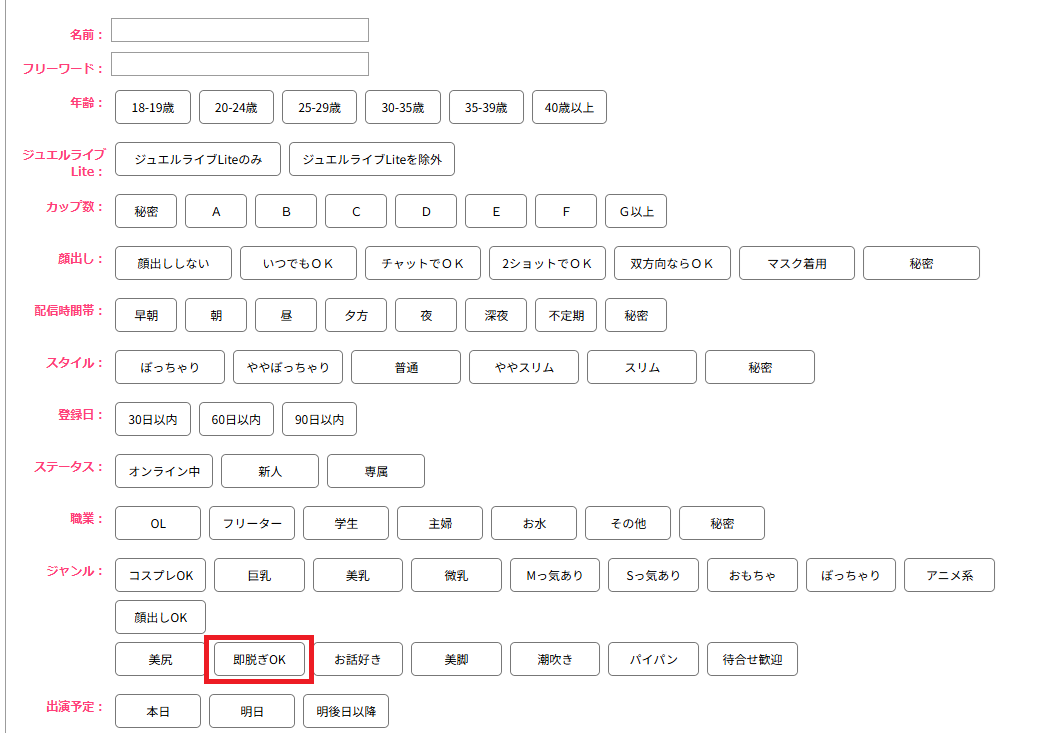Pick 早朝 in the 配信時間帯 row
Viewport: 1043px width, 733px height.
tap(146, 315)
